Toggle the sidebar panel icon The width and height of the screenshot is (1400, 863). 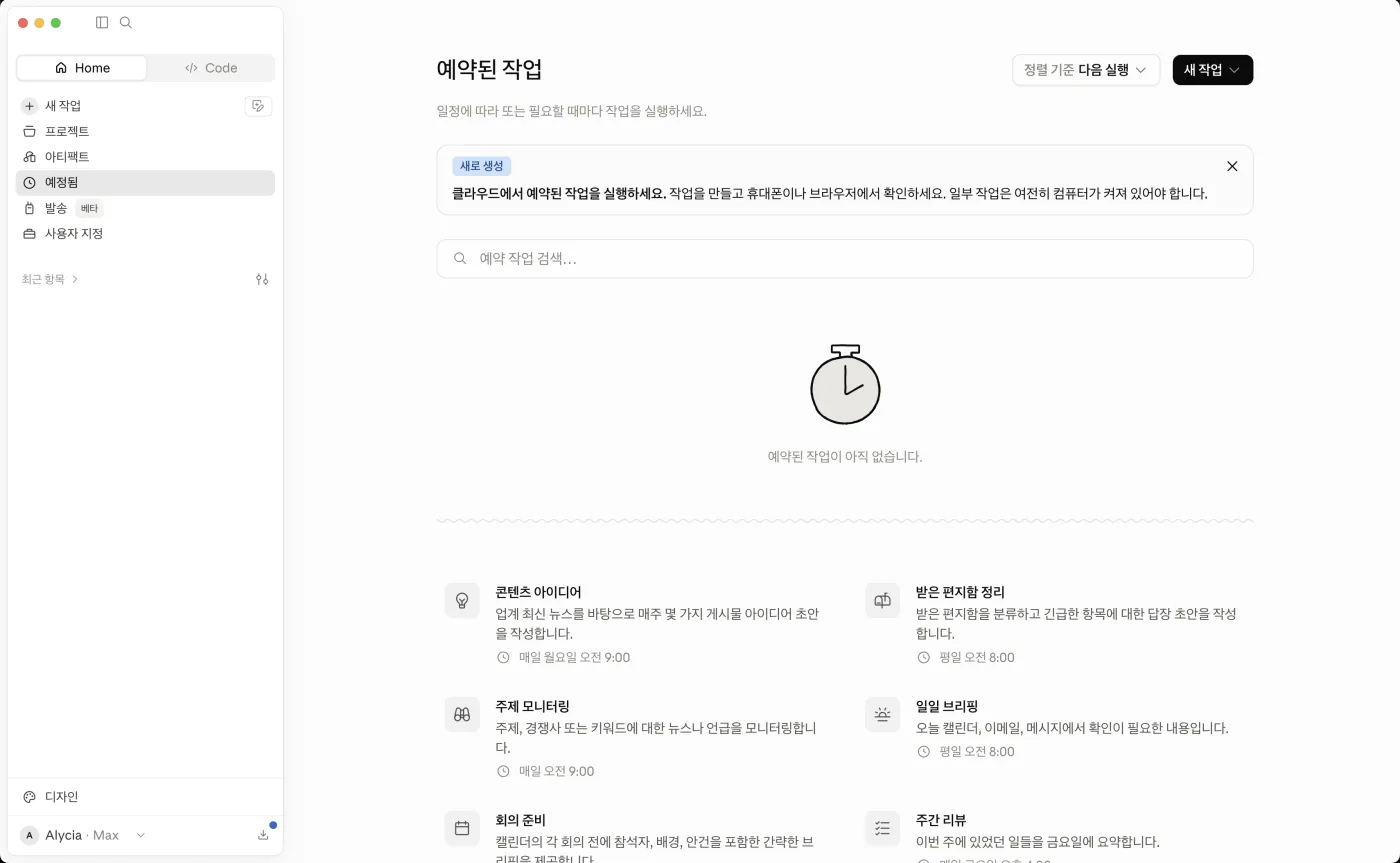tap(102, 22)
